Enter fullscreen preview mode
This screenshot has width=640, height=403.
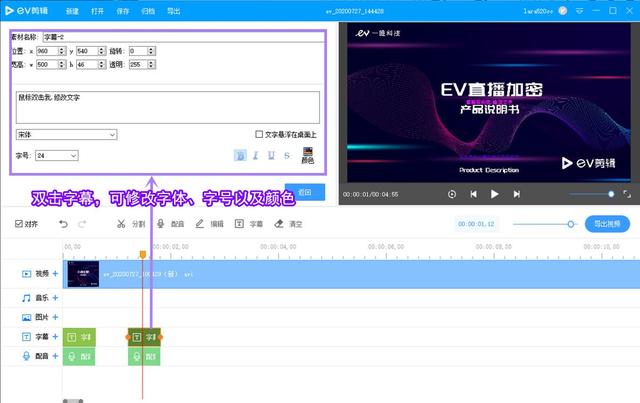pos(627,194)
